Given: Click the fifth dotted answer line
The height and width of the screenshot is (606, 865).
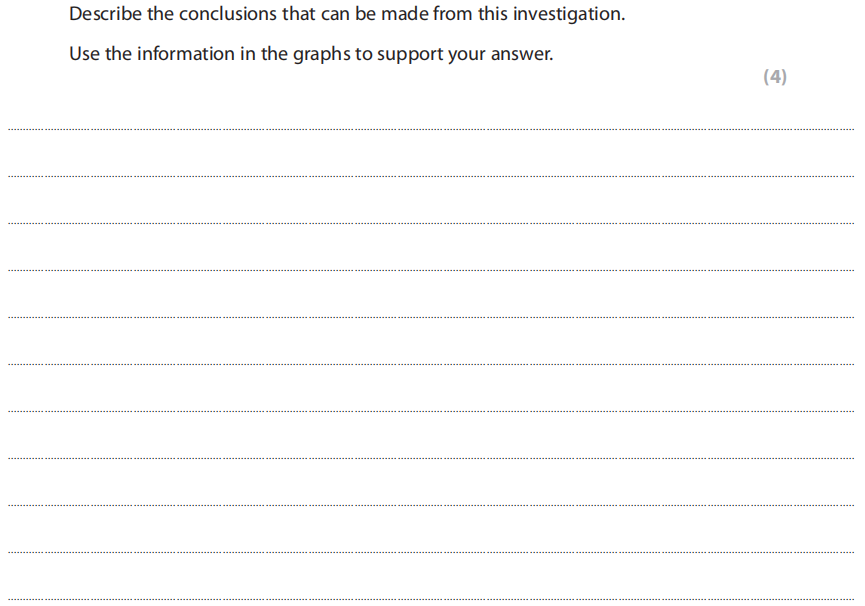Looking at the screenshot, I should (430, 317).
